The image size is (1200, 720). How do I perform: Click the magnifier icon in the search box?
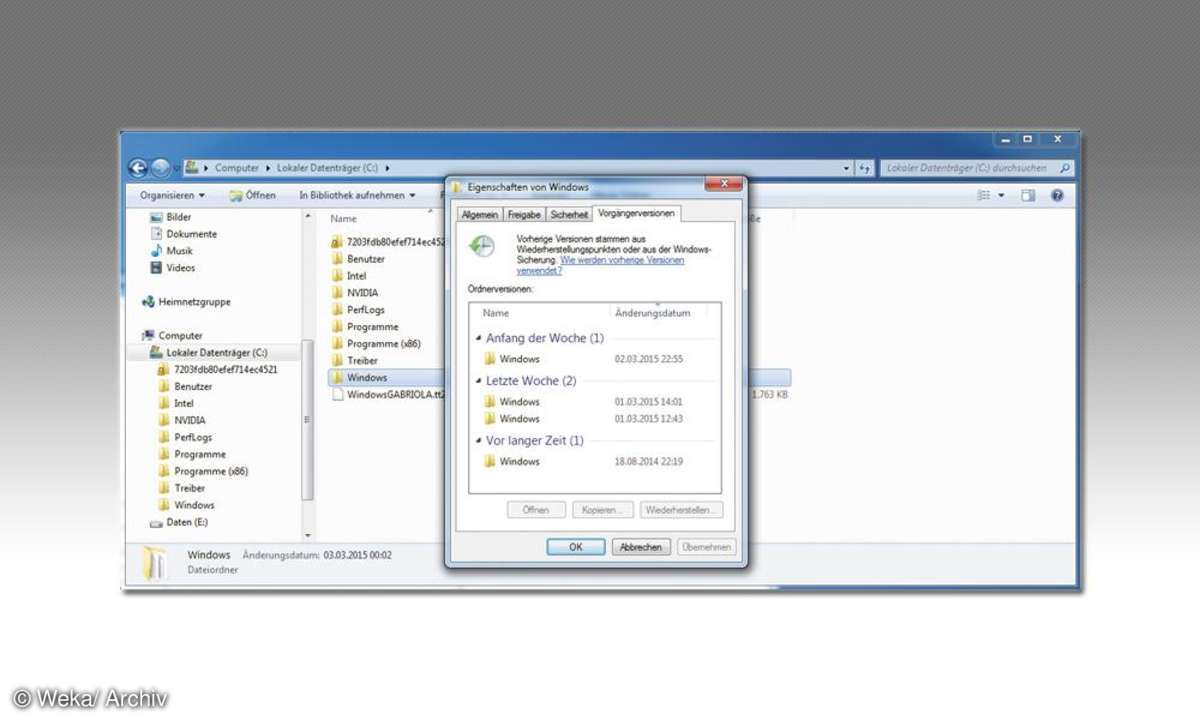(1065, 168)
